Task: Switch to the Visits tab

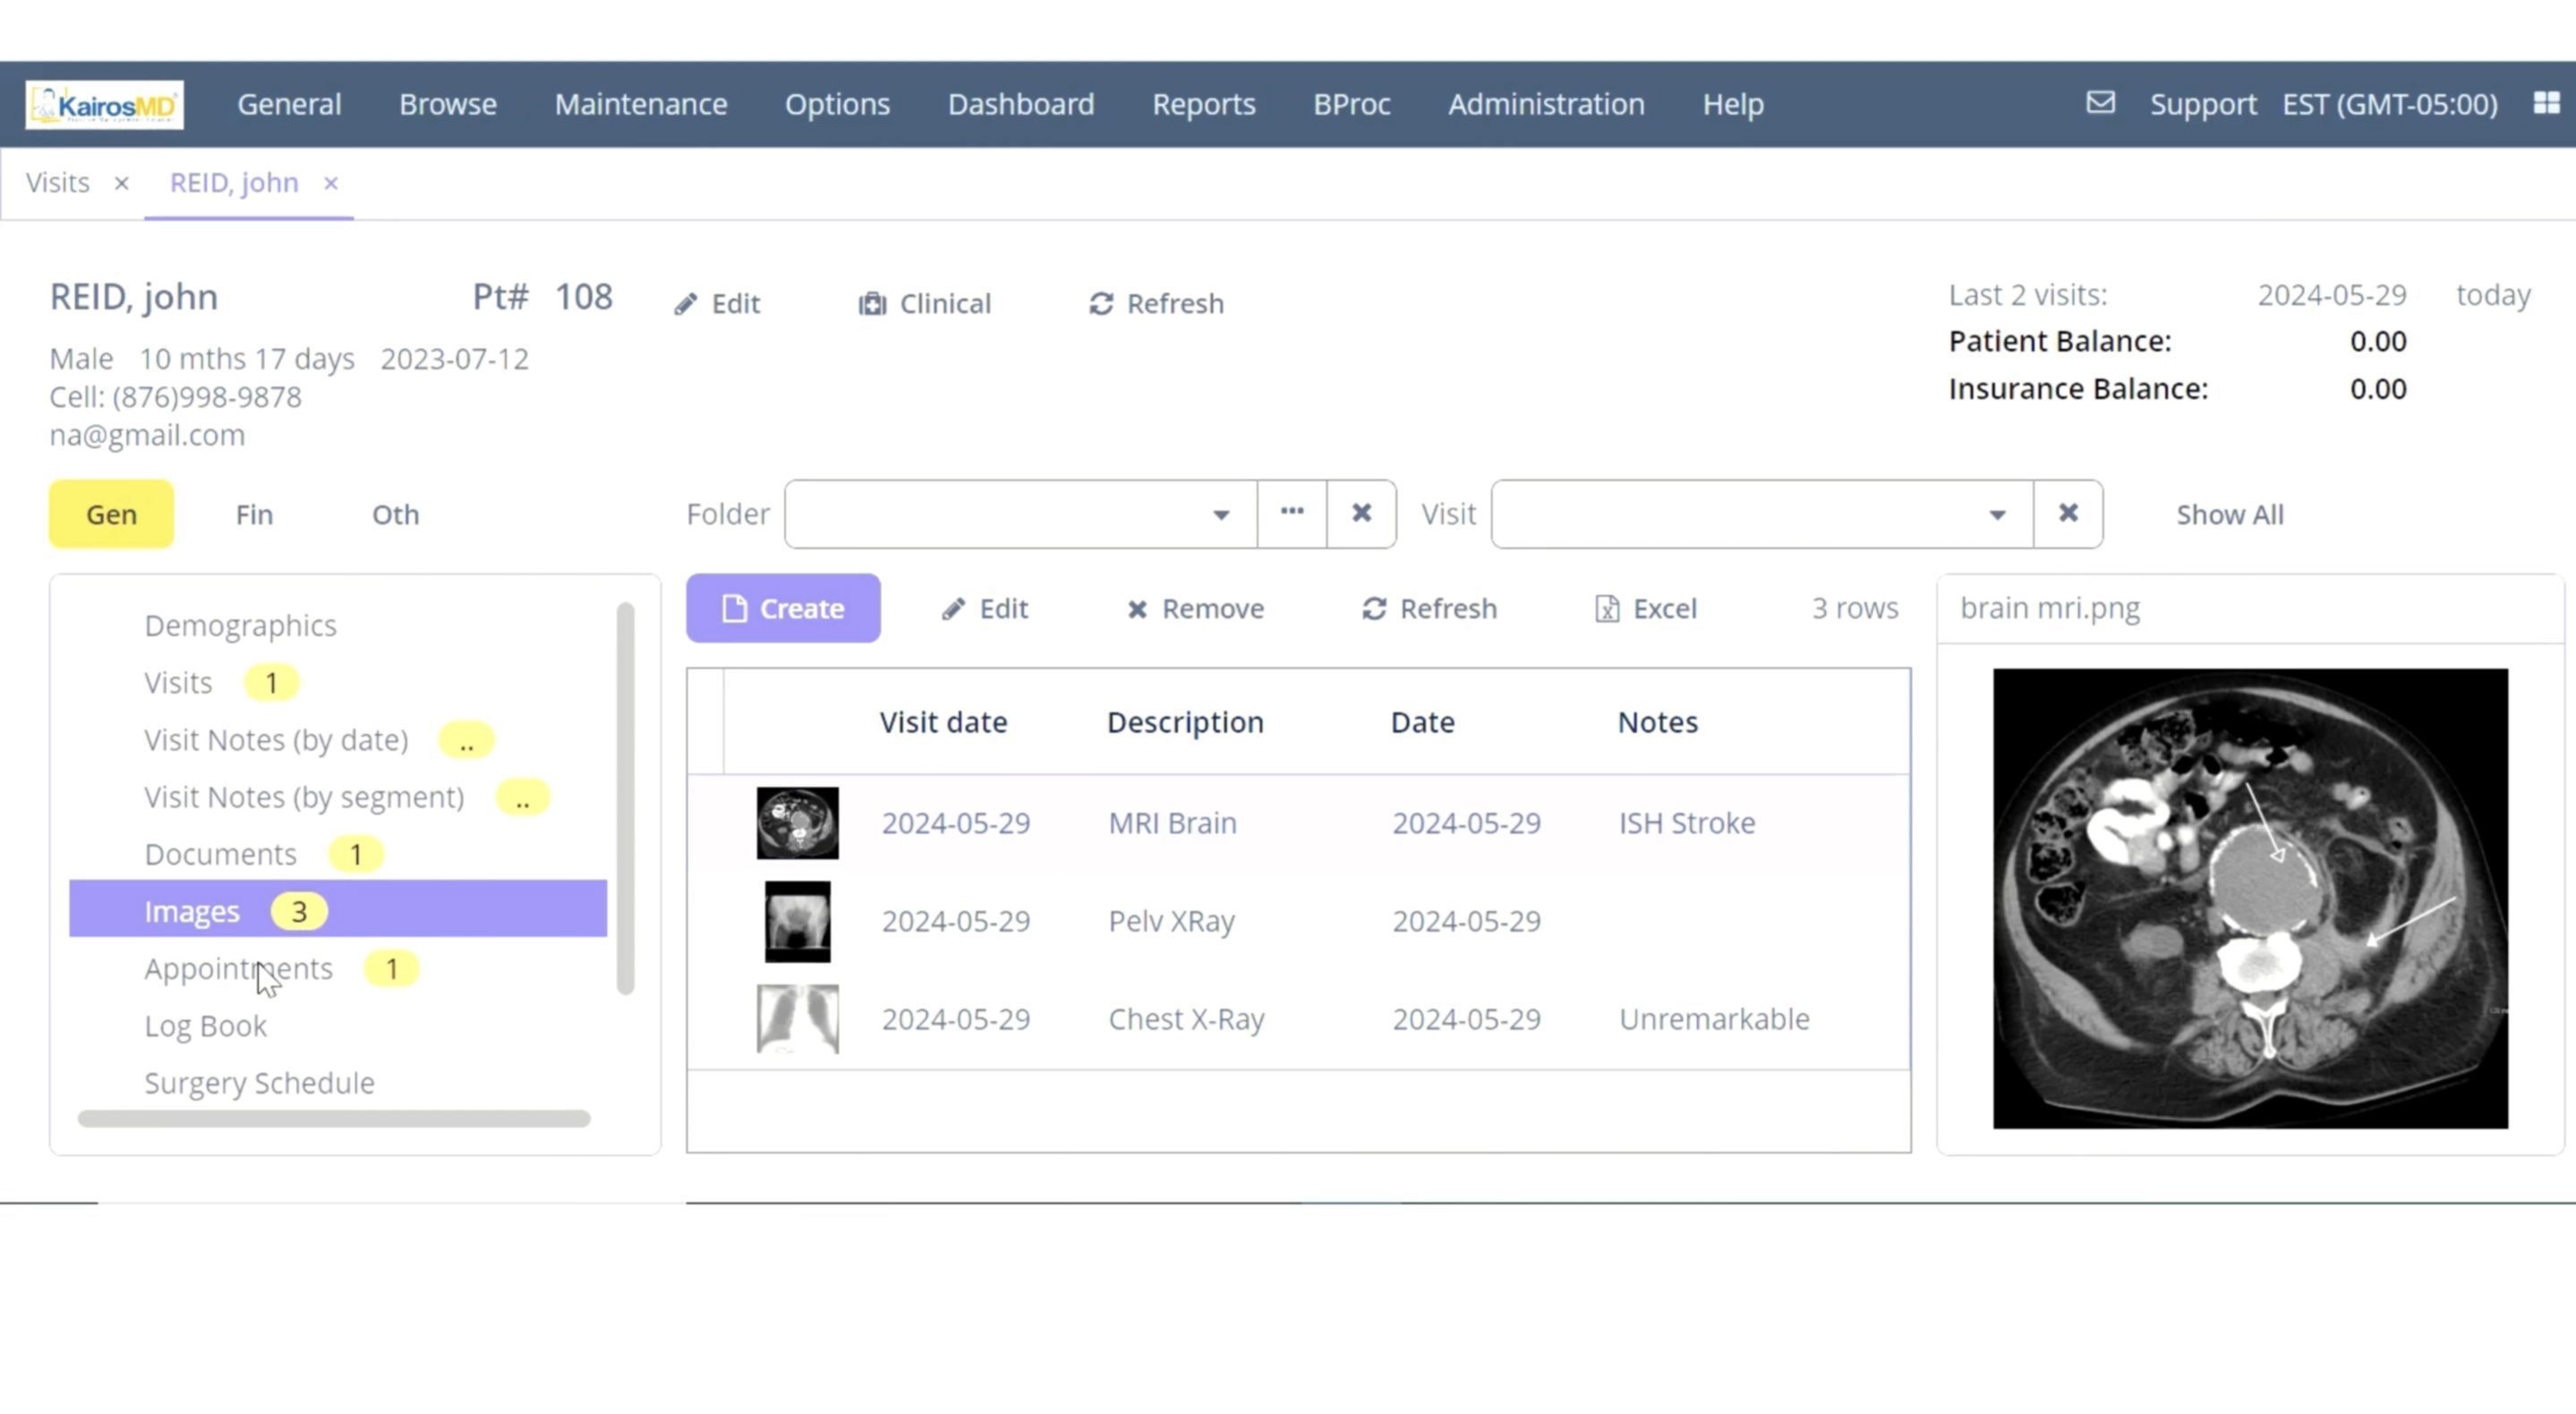Action: point(58,183)
